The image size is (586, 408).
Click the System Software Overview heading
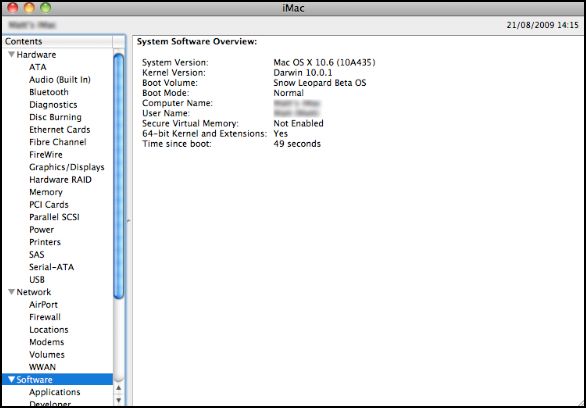click(x=197, y=42)
